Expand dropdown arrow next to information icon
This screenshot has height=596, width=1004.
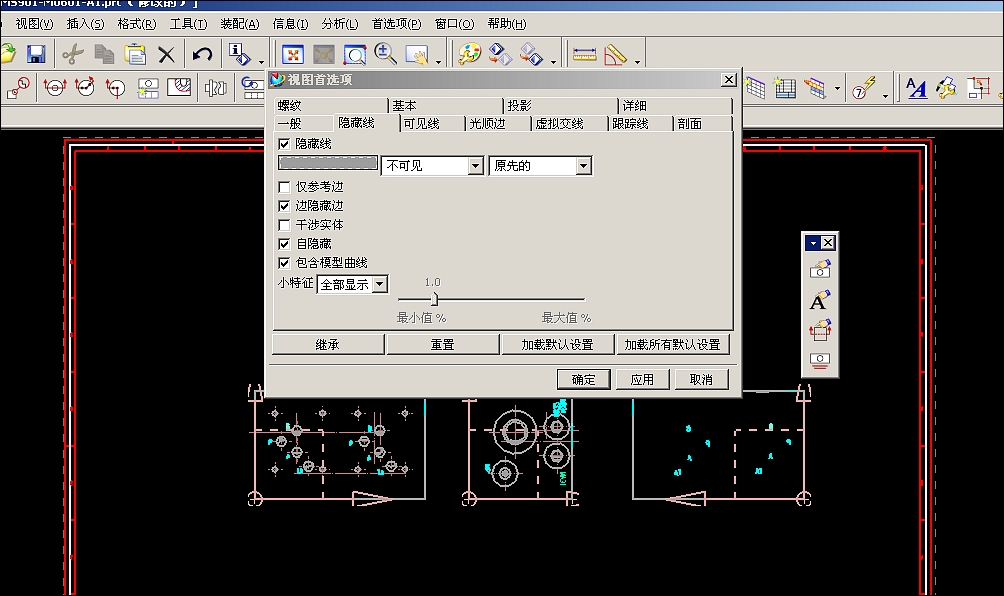pos(261,62)
